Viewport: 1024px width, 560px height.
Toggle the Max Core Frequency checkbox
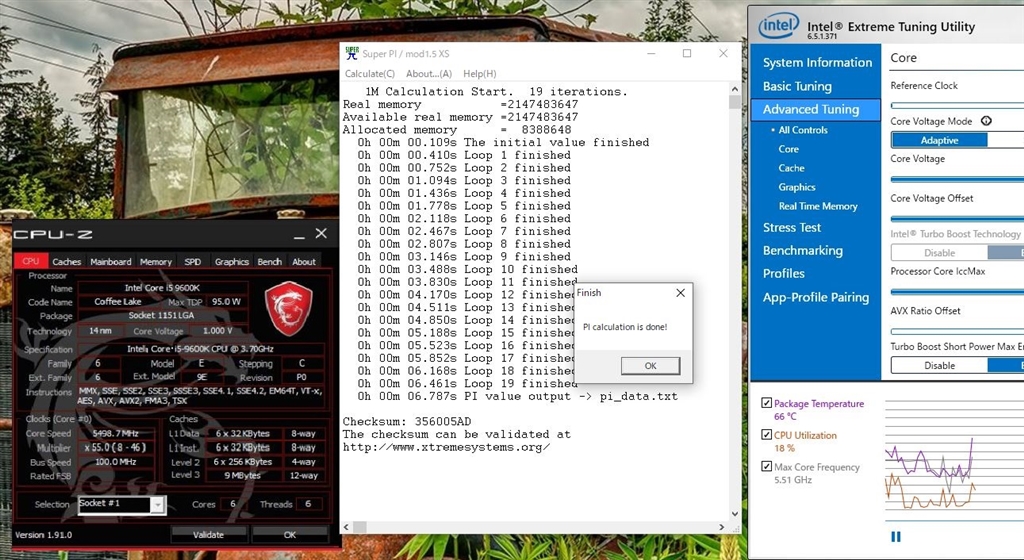(767, 467)
